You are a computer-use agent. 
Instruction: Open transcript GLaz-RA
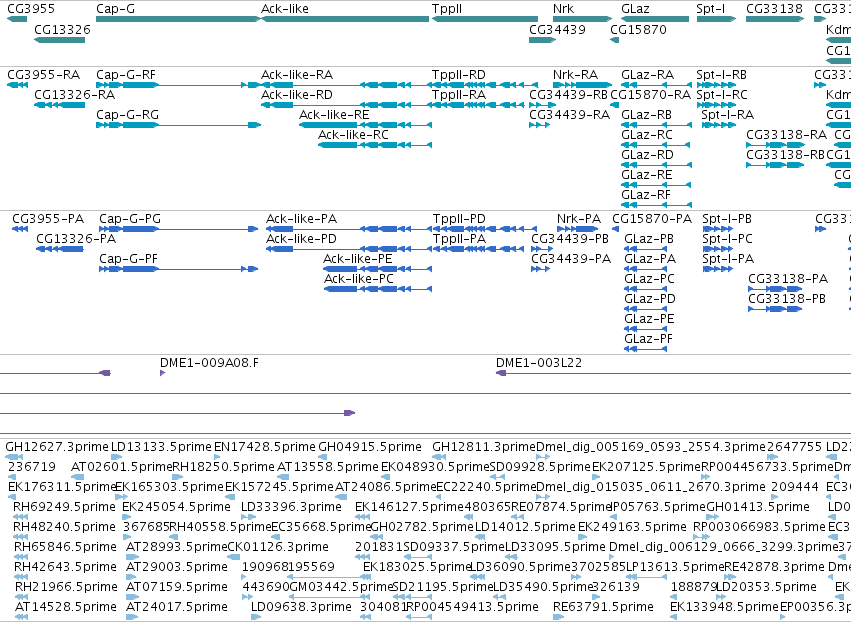[657, 85]
